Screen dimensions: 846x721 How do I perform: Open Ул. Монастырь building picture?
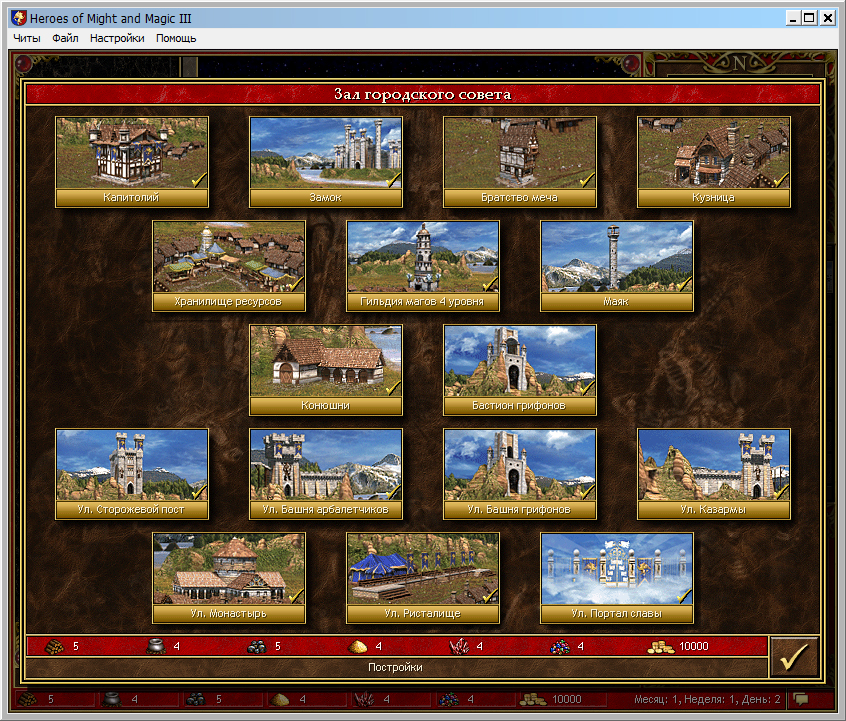229,569
